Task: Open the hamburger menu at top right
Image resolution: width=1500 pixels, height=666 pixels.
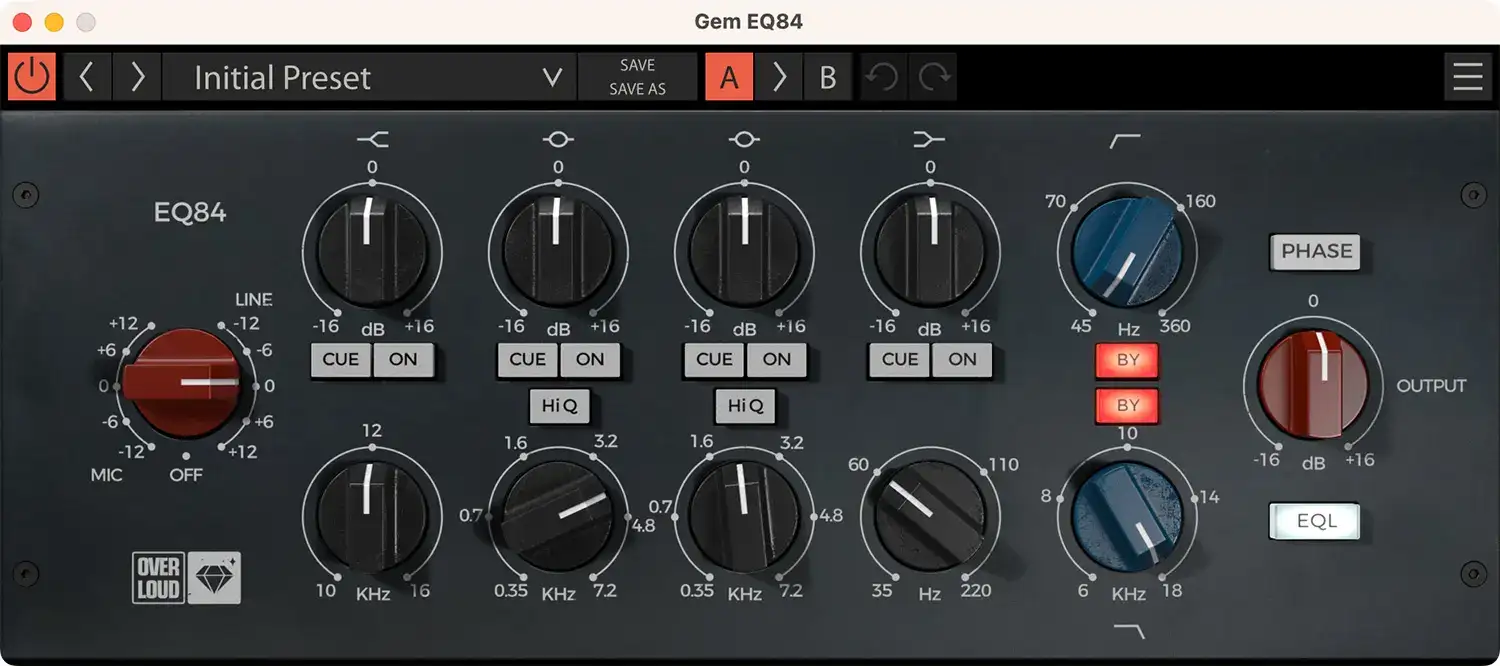Action: (x=1468, y=76)
